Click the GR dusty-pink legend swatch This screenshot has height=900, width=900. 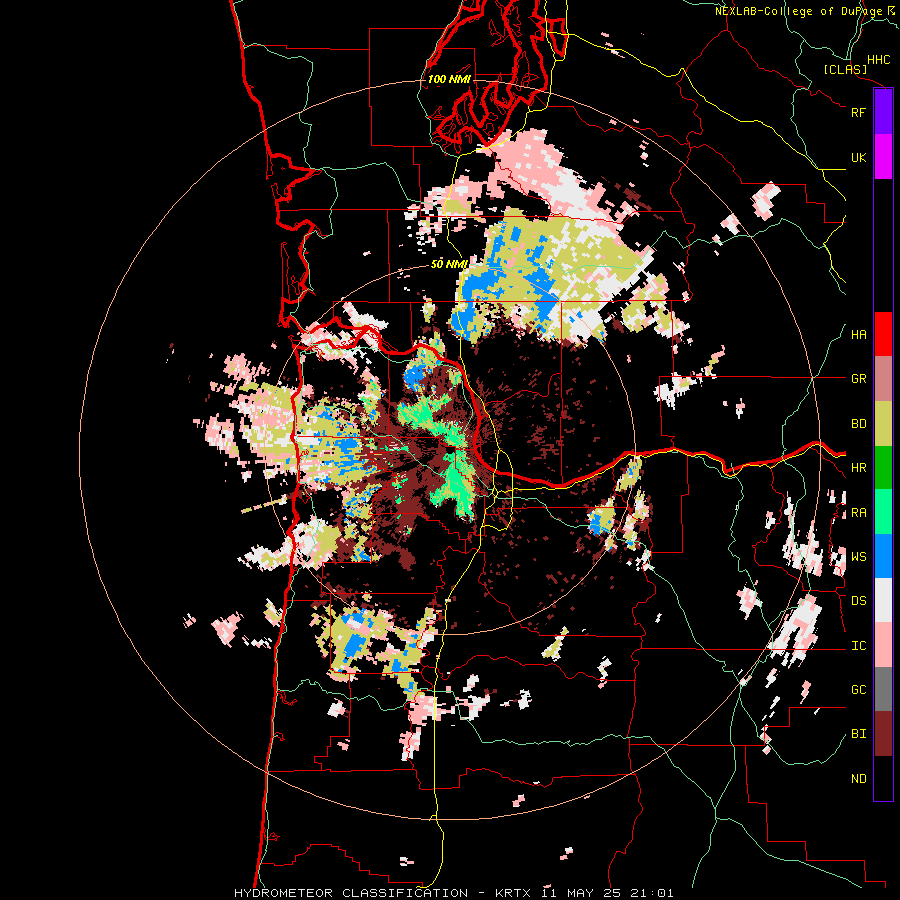click(883, 379)
